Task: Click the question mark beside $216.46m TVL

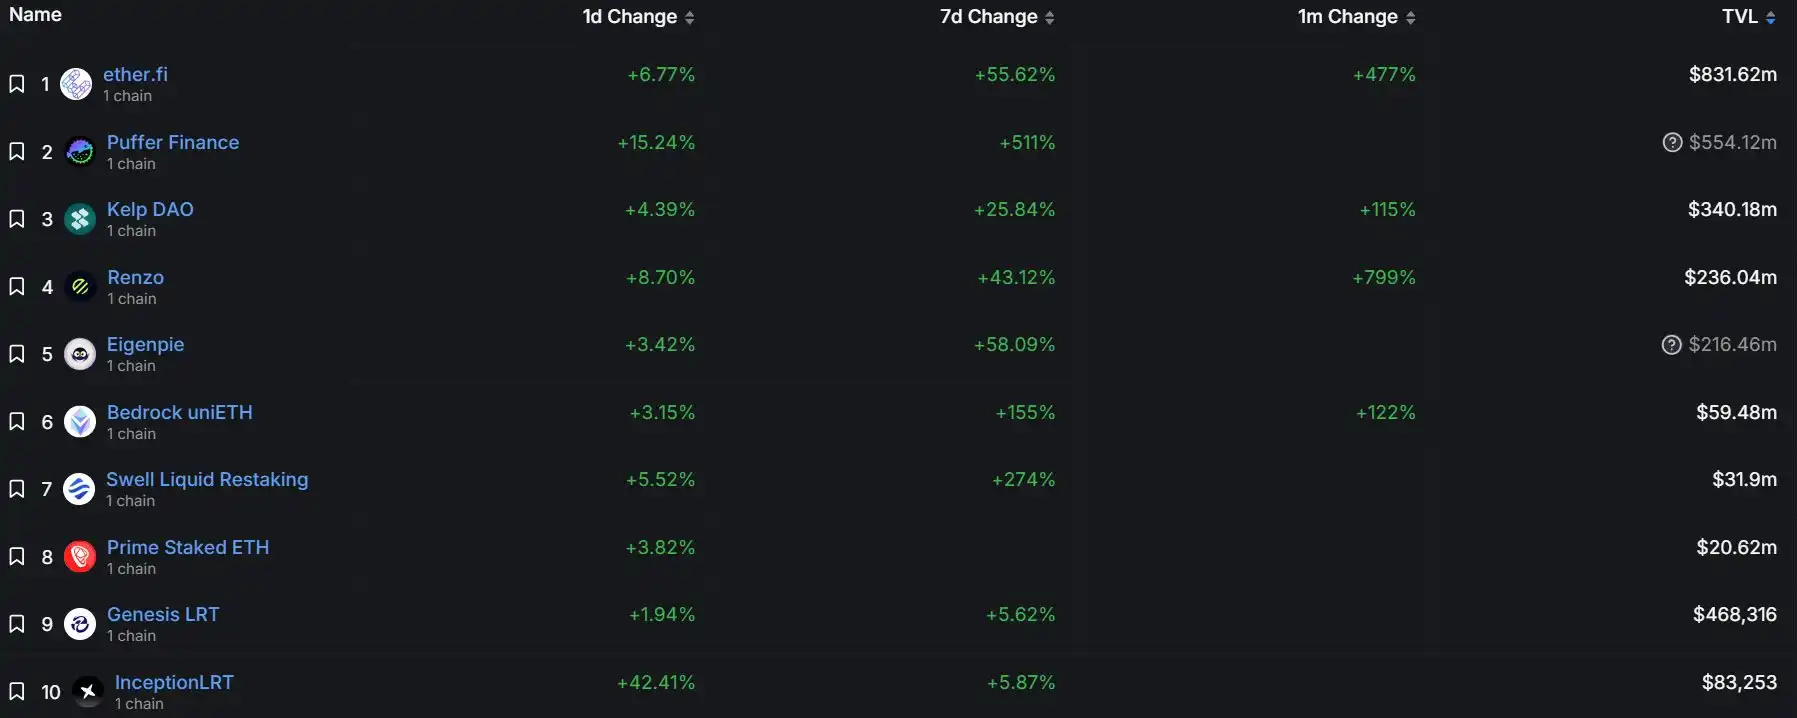Action: pos(1671,345)
